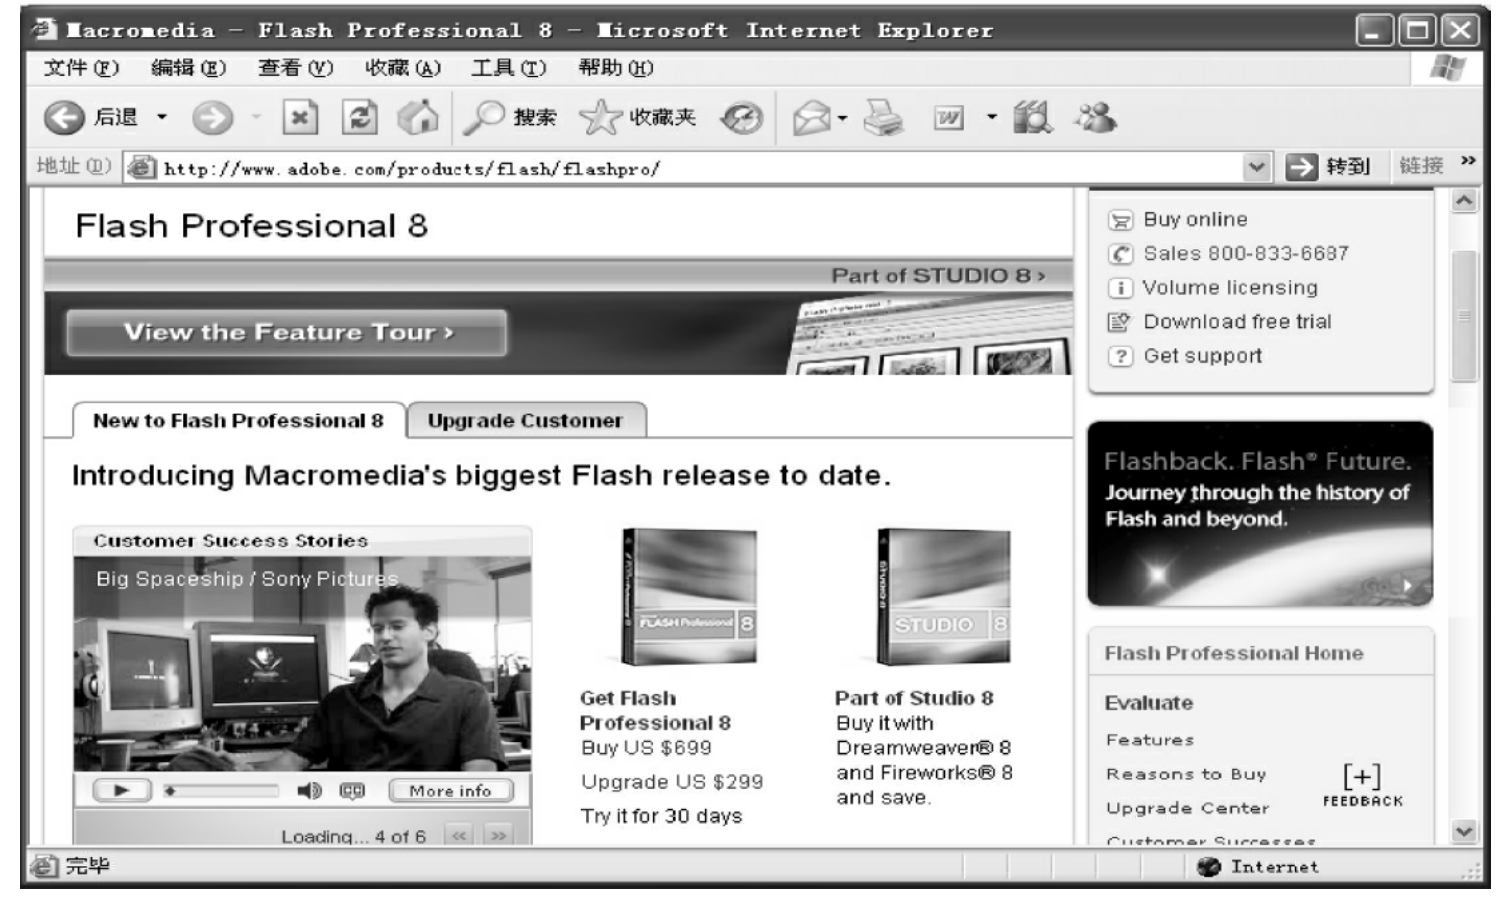Open the 工具 (Tools) menu
Viewport: 1510px width, 898px height.
pyautogui.click(x=509, y=68)
